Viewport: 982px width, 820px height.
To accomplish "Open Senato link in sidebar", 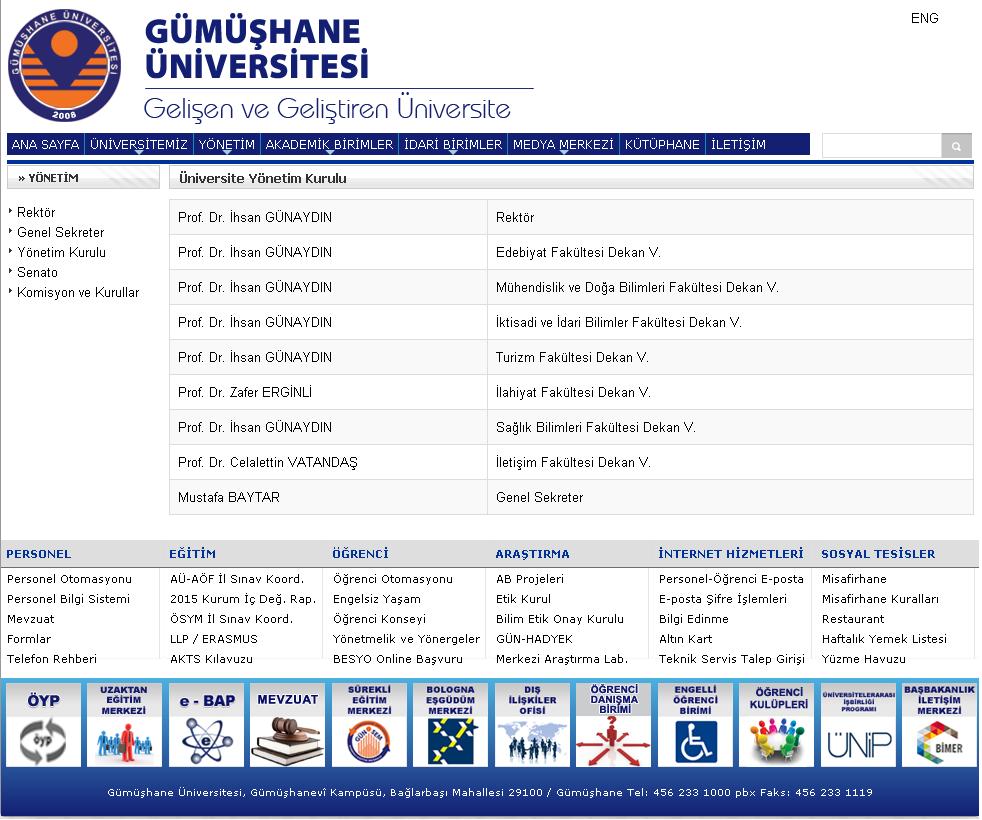I will [37, 272].
